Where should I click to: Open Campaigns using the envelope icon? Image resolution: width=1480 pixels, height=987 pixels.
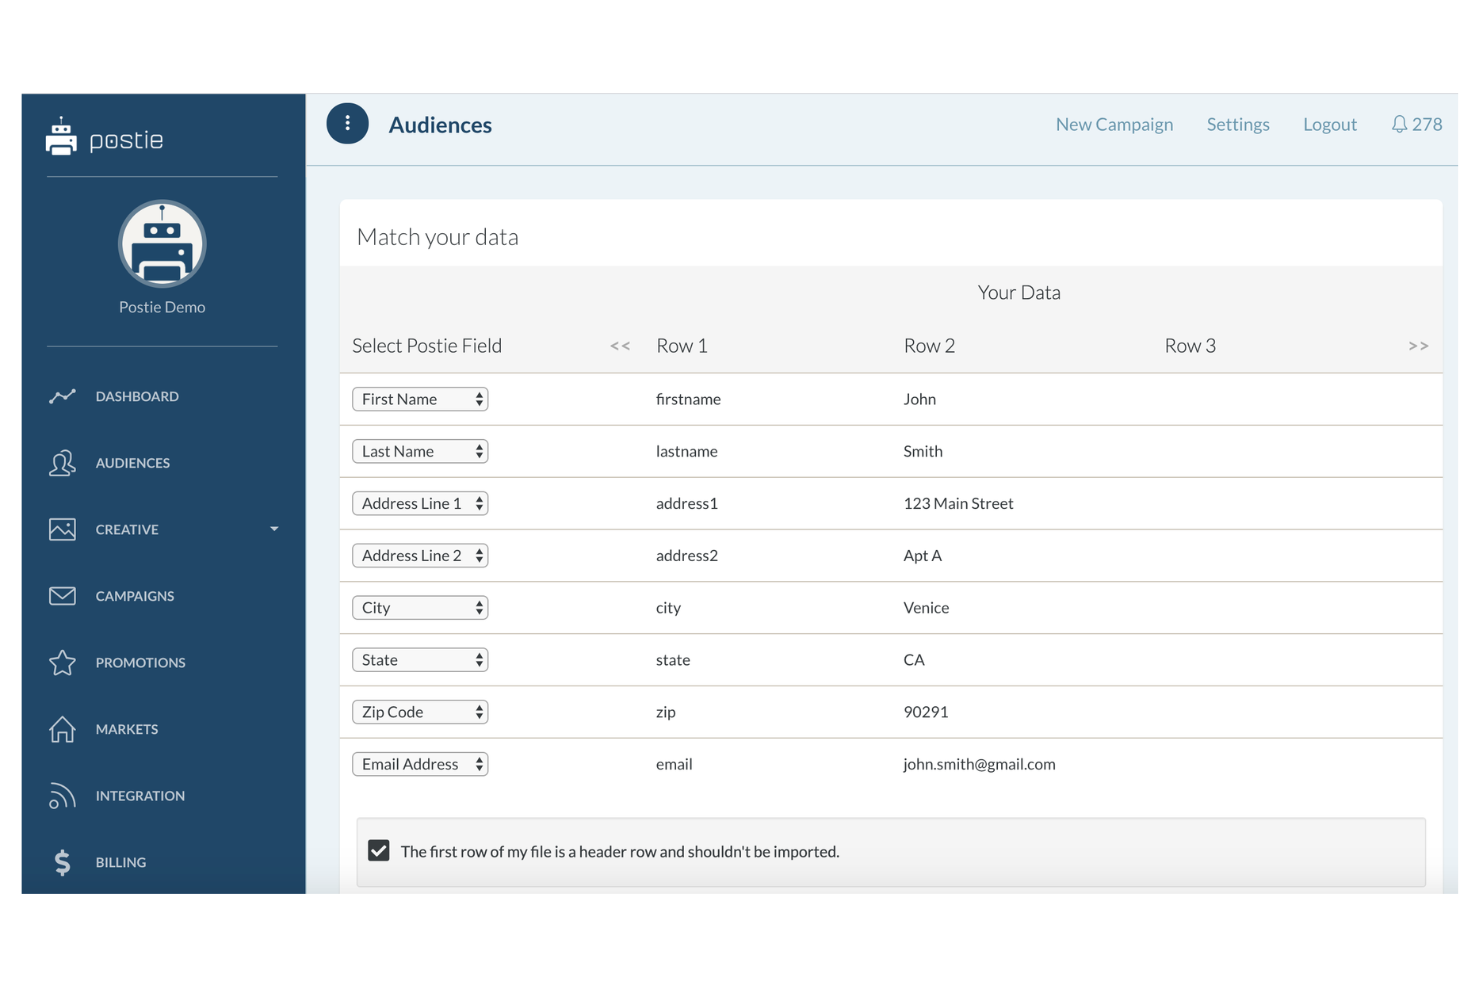click(x=62, y=595)
